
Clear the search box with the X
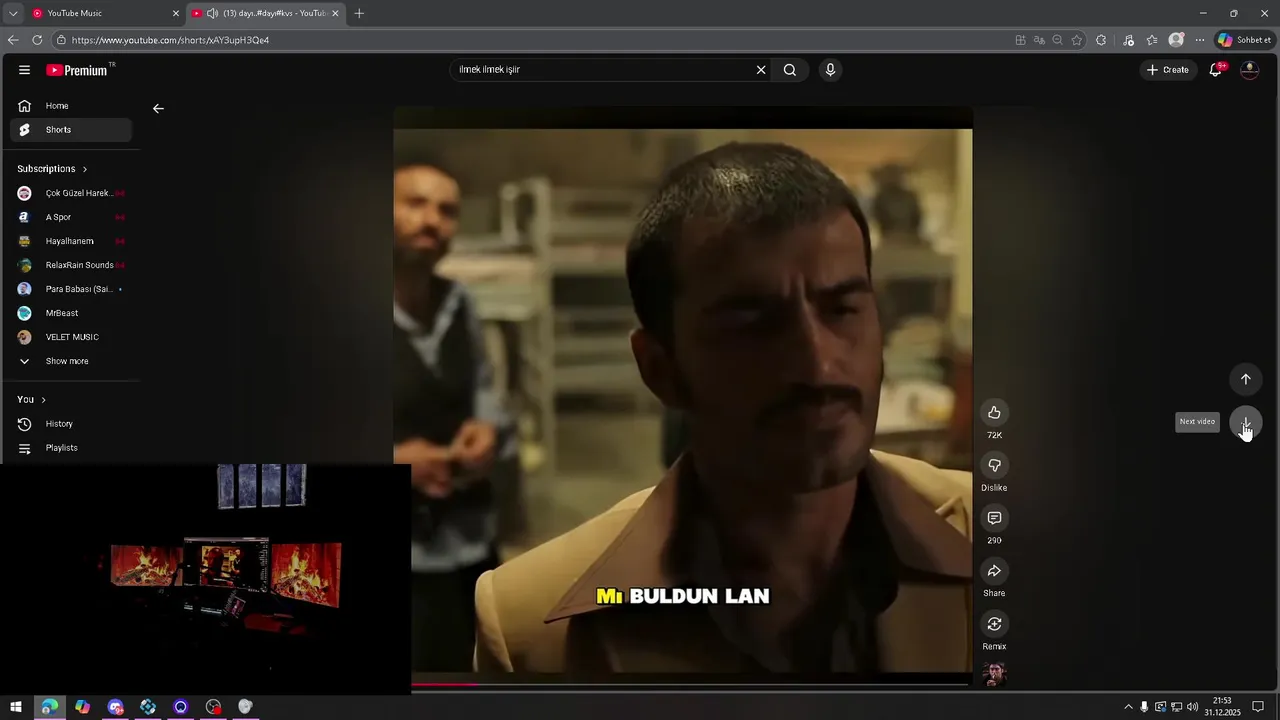[x=761, y=70]
